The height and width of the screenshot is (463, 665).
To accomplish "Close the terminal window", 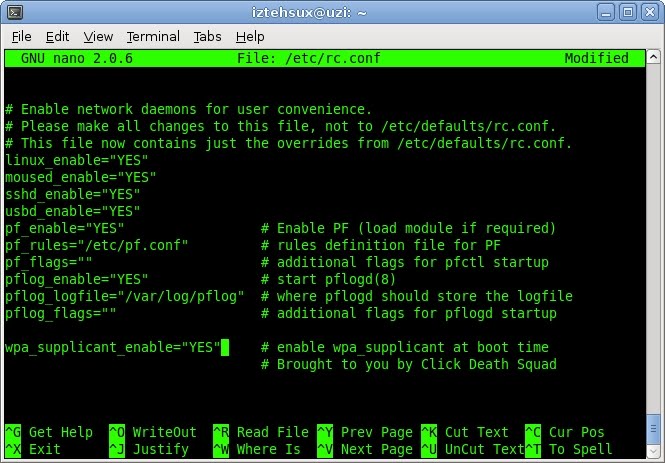I will 648,13.
